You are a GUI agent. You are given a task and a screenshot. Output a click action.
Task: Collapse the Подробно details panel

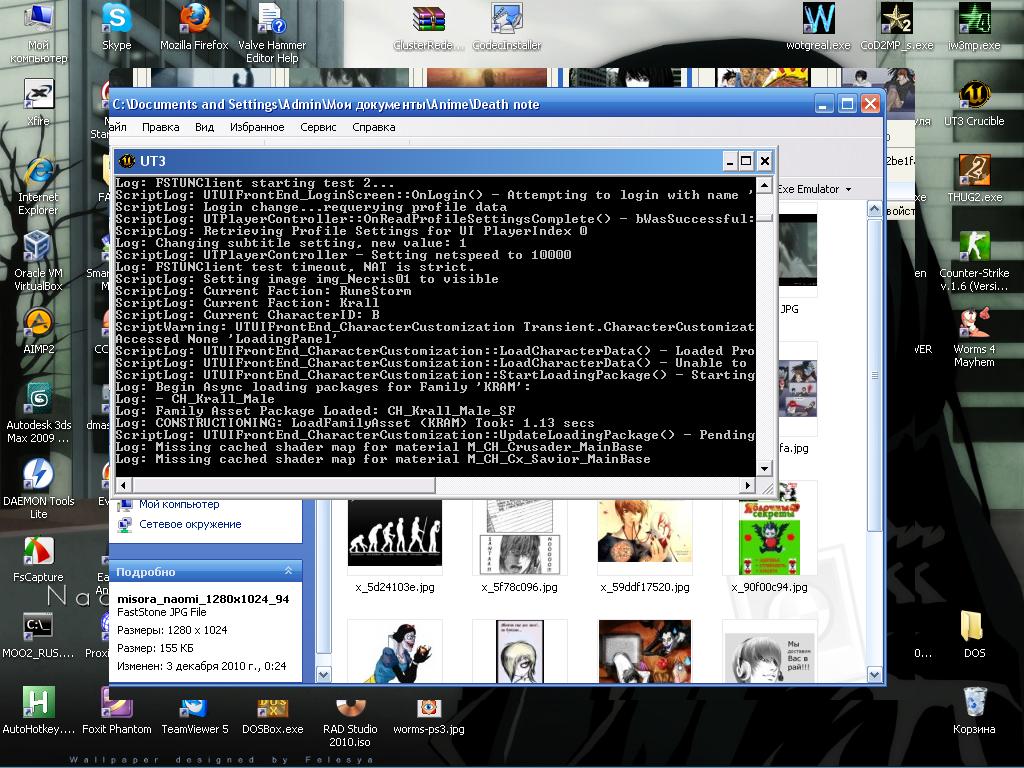289,571
